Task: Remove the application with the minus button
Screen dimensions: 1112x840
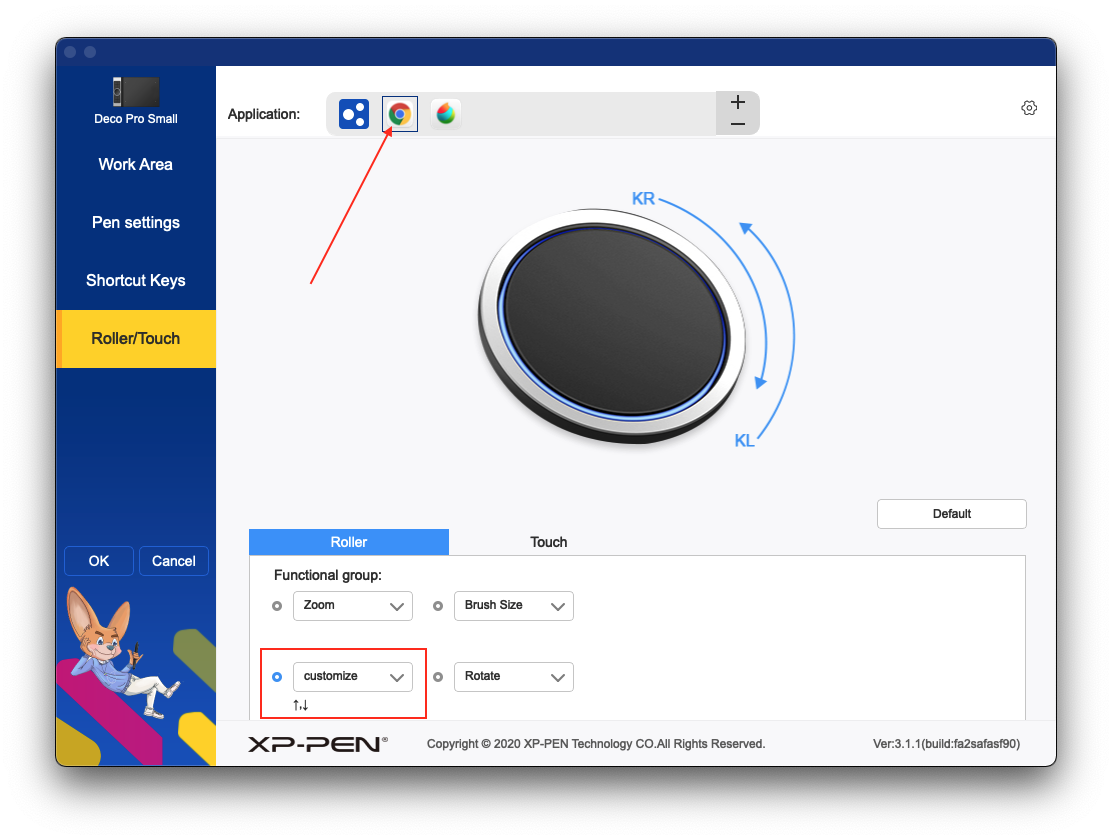Action: pos(738,124)
